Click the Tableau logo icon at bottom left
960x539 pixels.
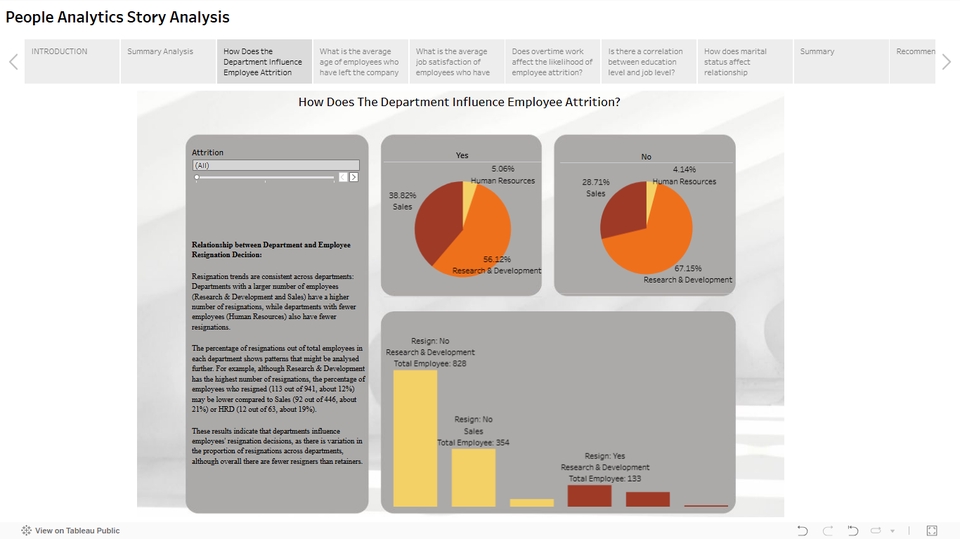[x=26, y=531]
